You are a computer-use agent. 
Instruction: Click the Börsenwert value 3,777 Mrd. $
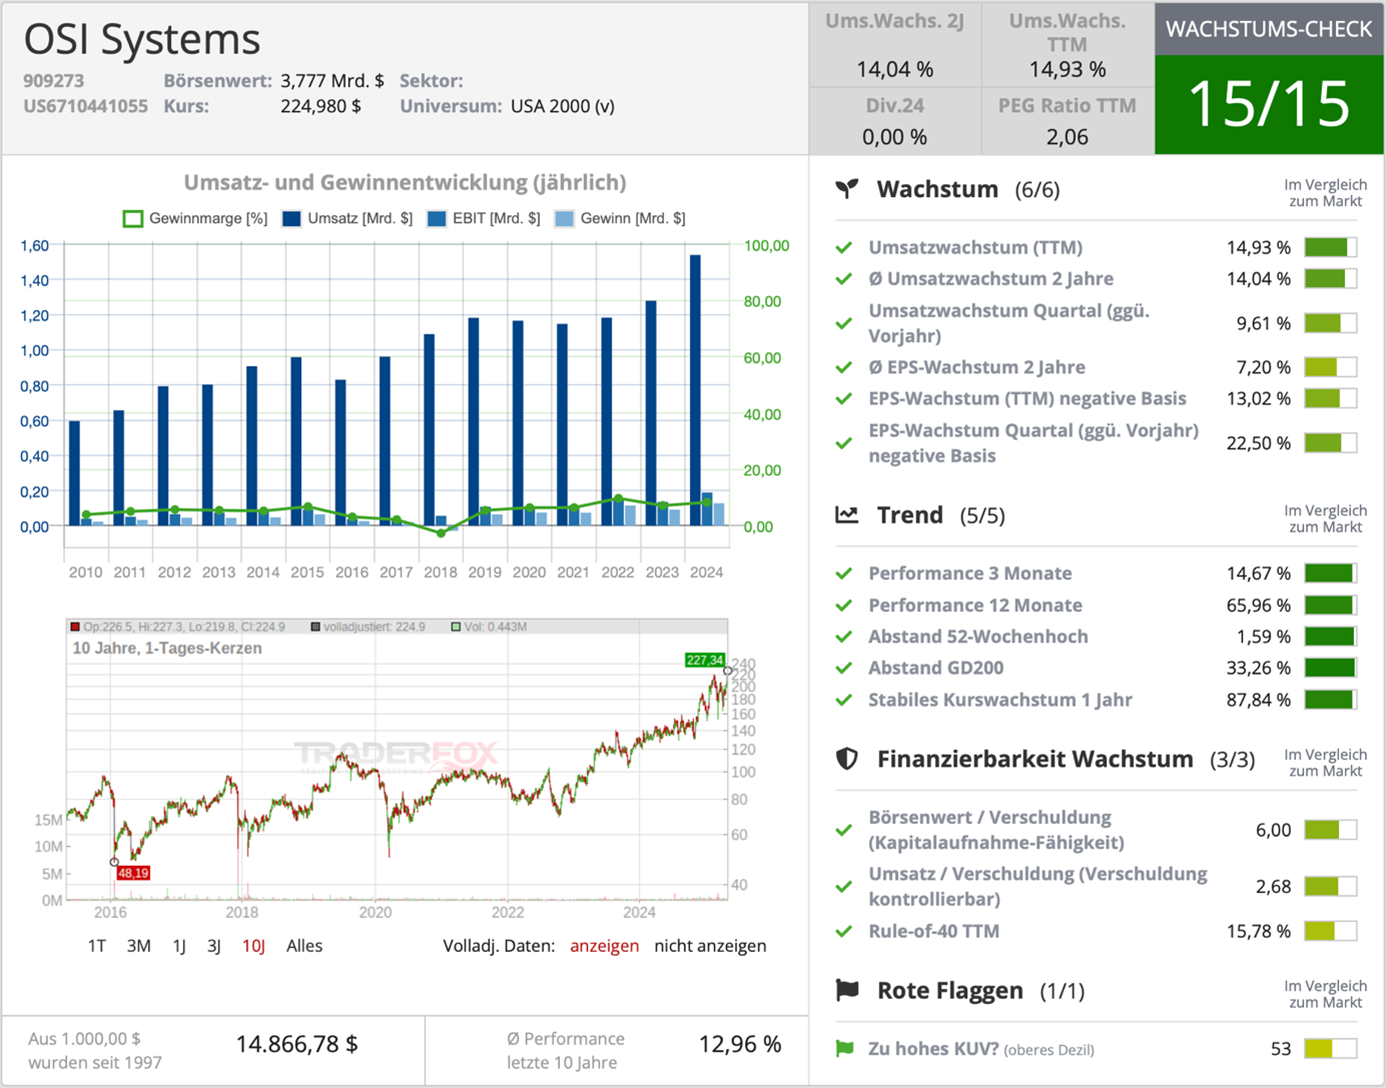(332, 81)
